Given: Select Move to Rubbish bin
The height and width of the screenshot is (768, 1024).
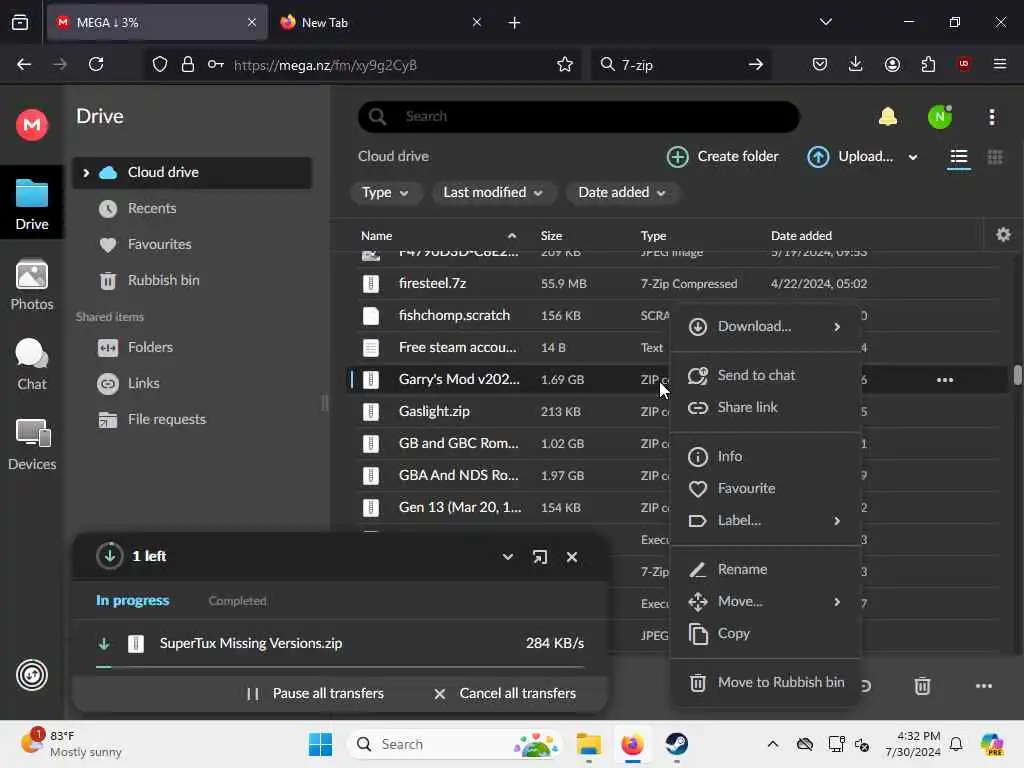Looking at the screenshot, I should (765, 682).
